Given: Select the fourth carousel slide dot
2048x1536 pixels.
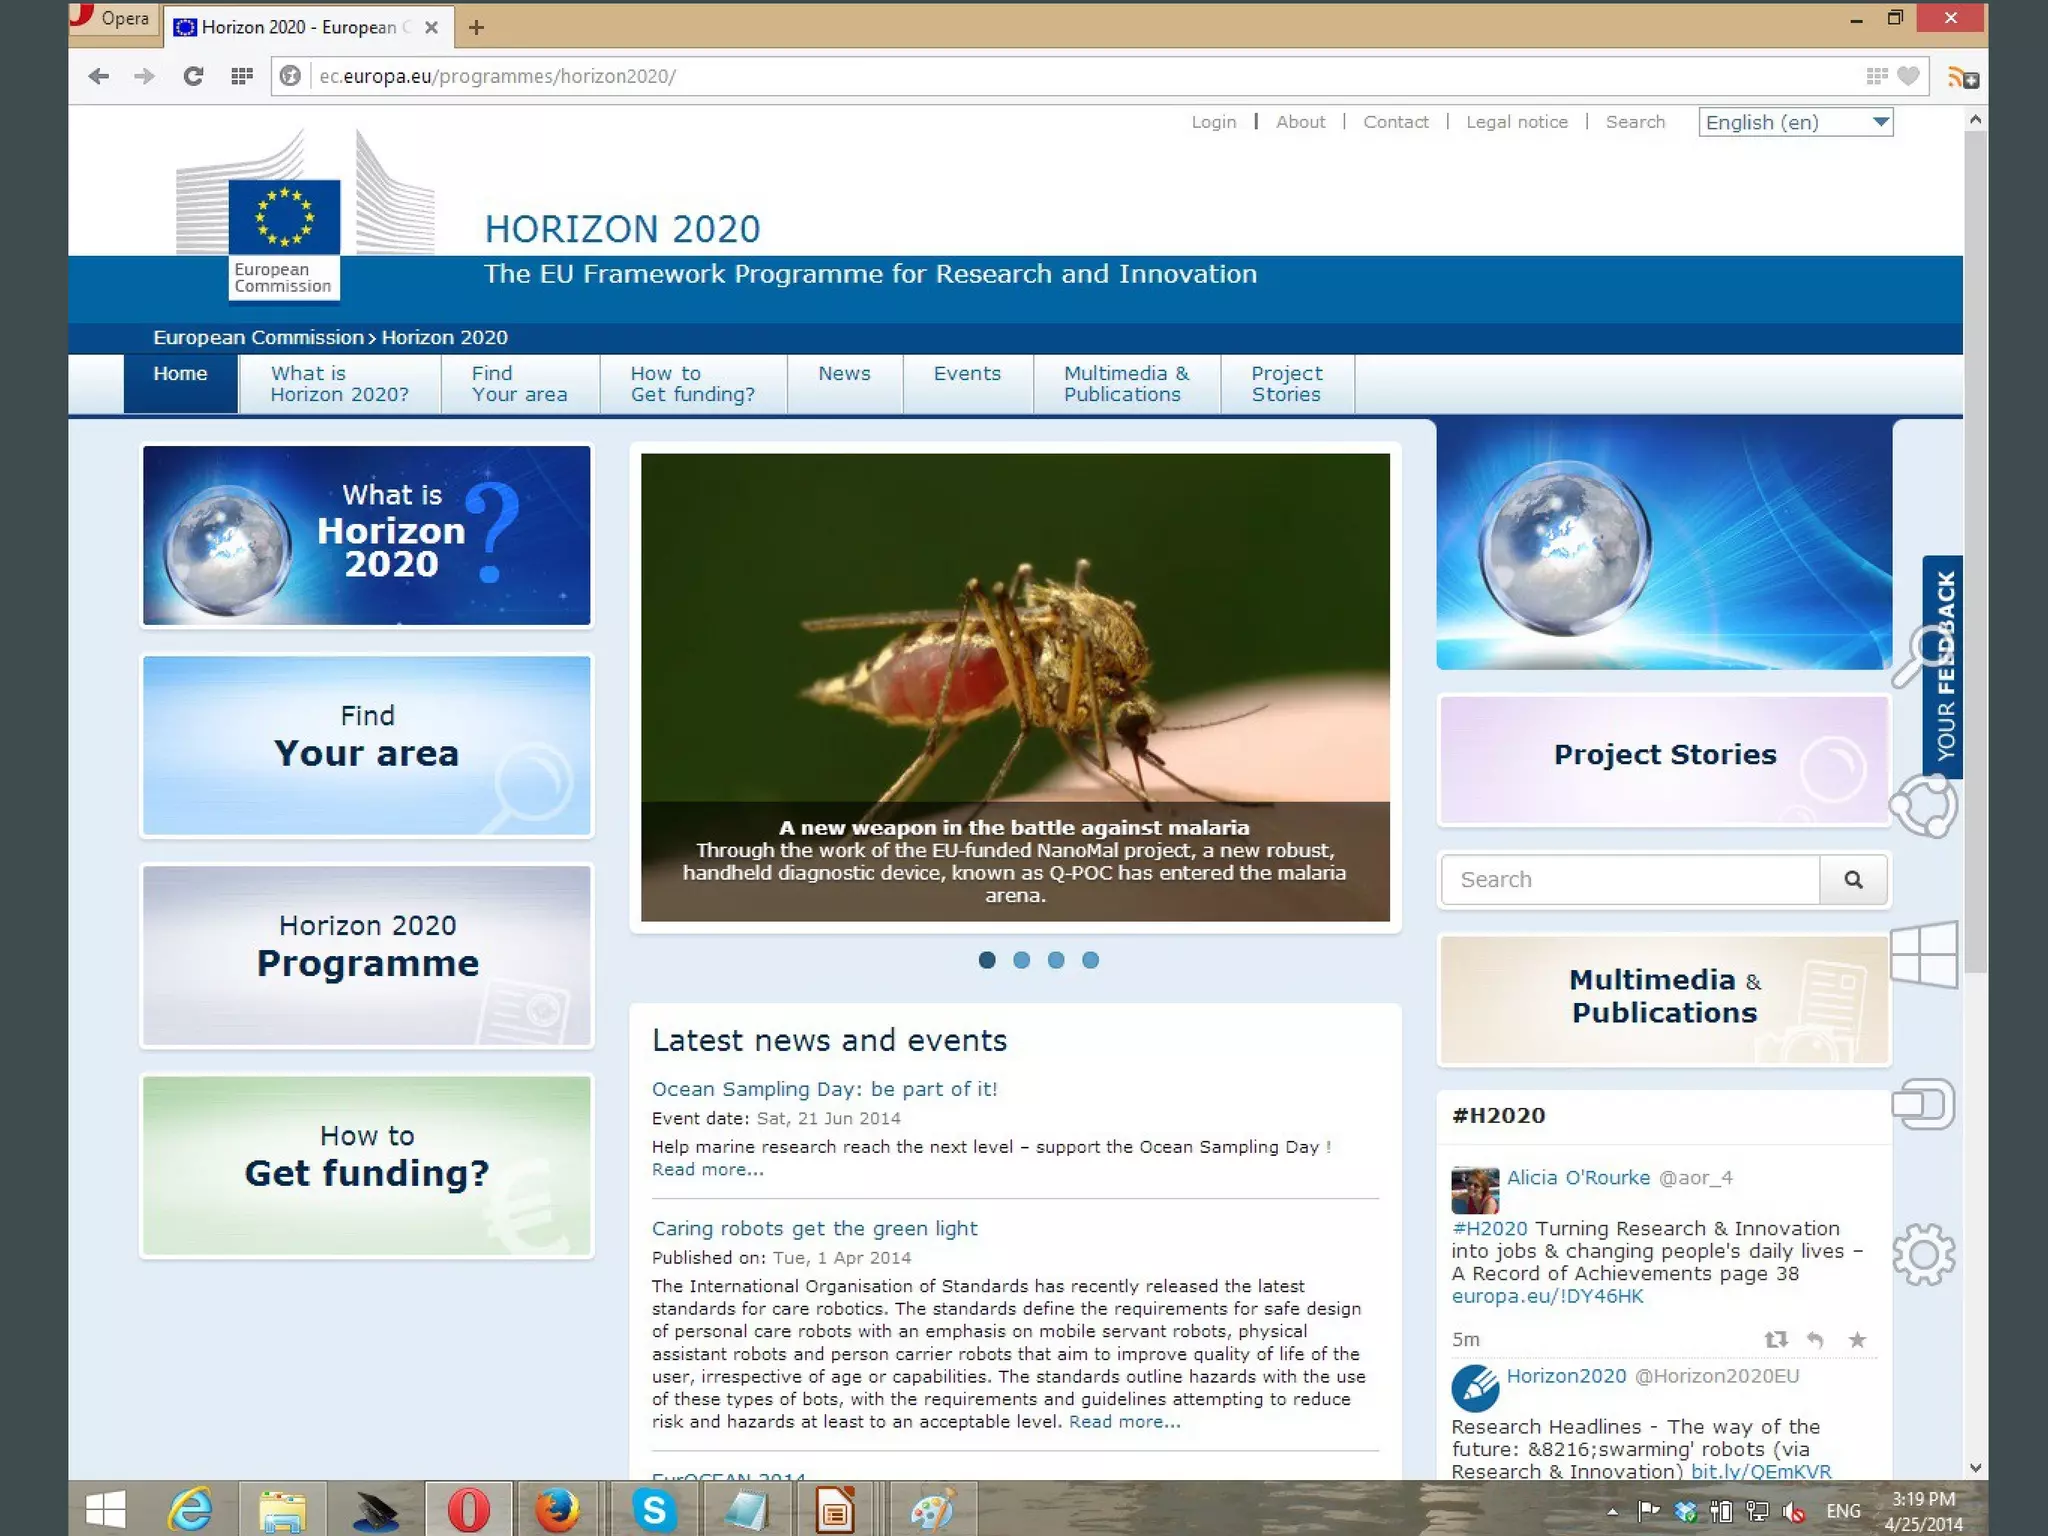Looking at the screenshot, I should tap(1091, 960).
